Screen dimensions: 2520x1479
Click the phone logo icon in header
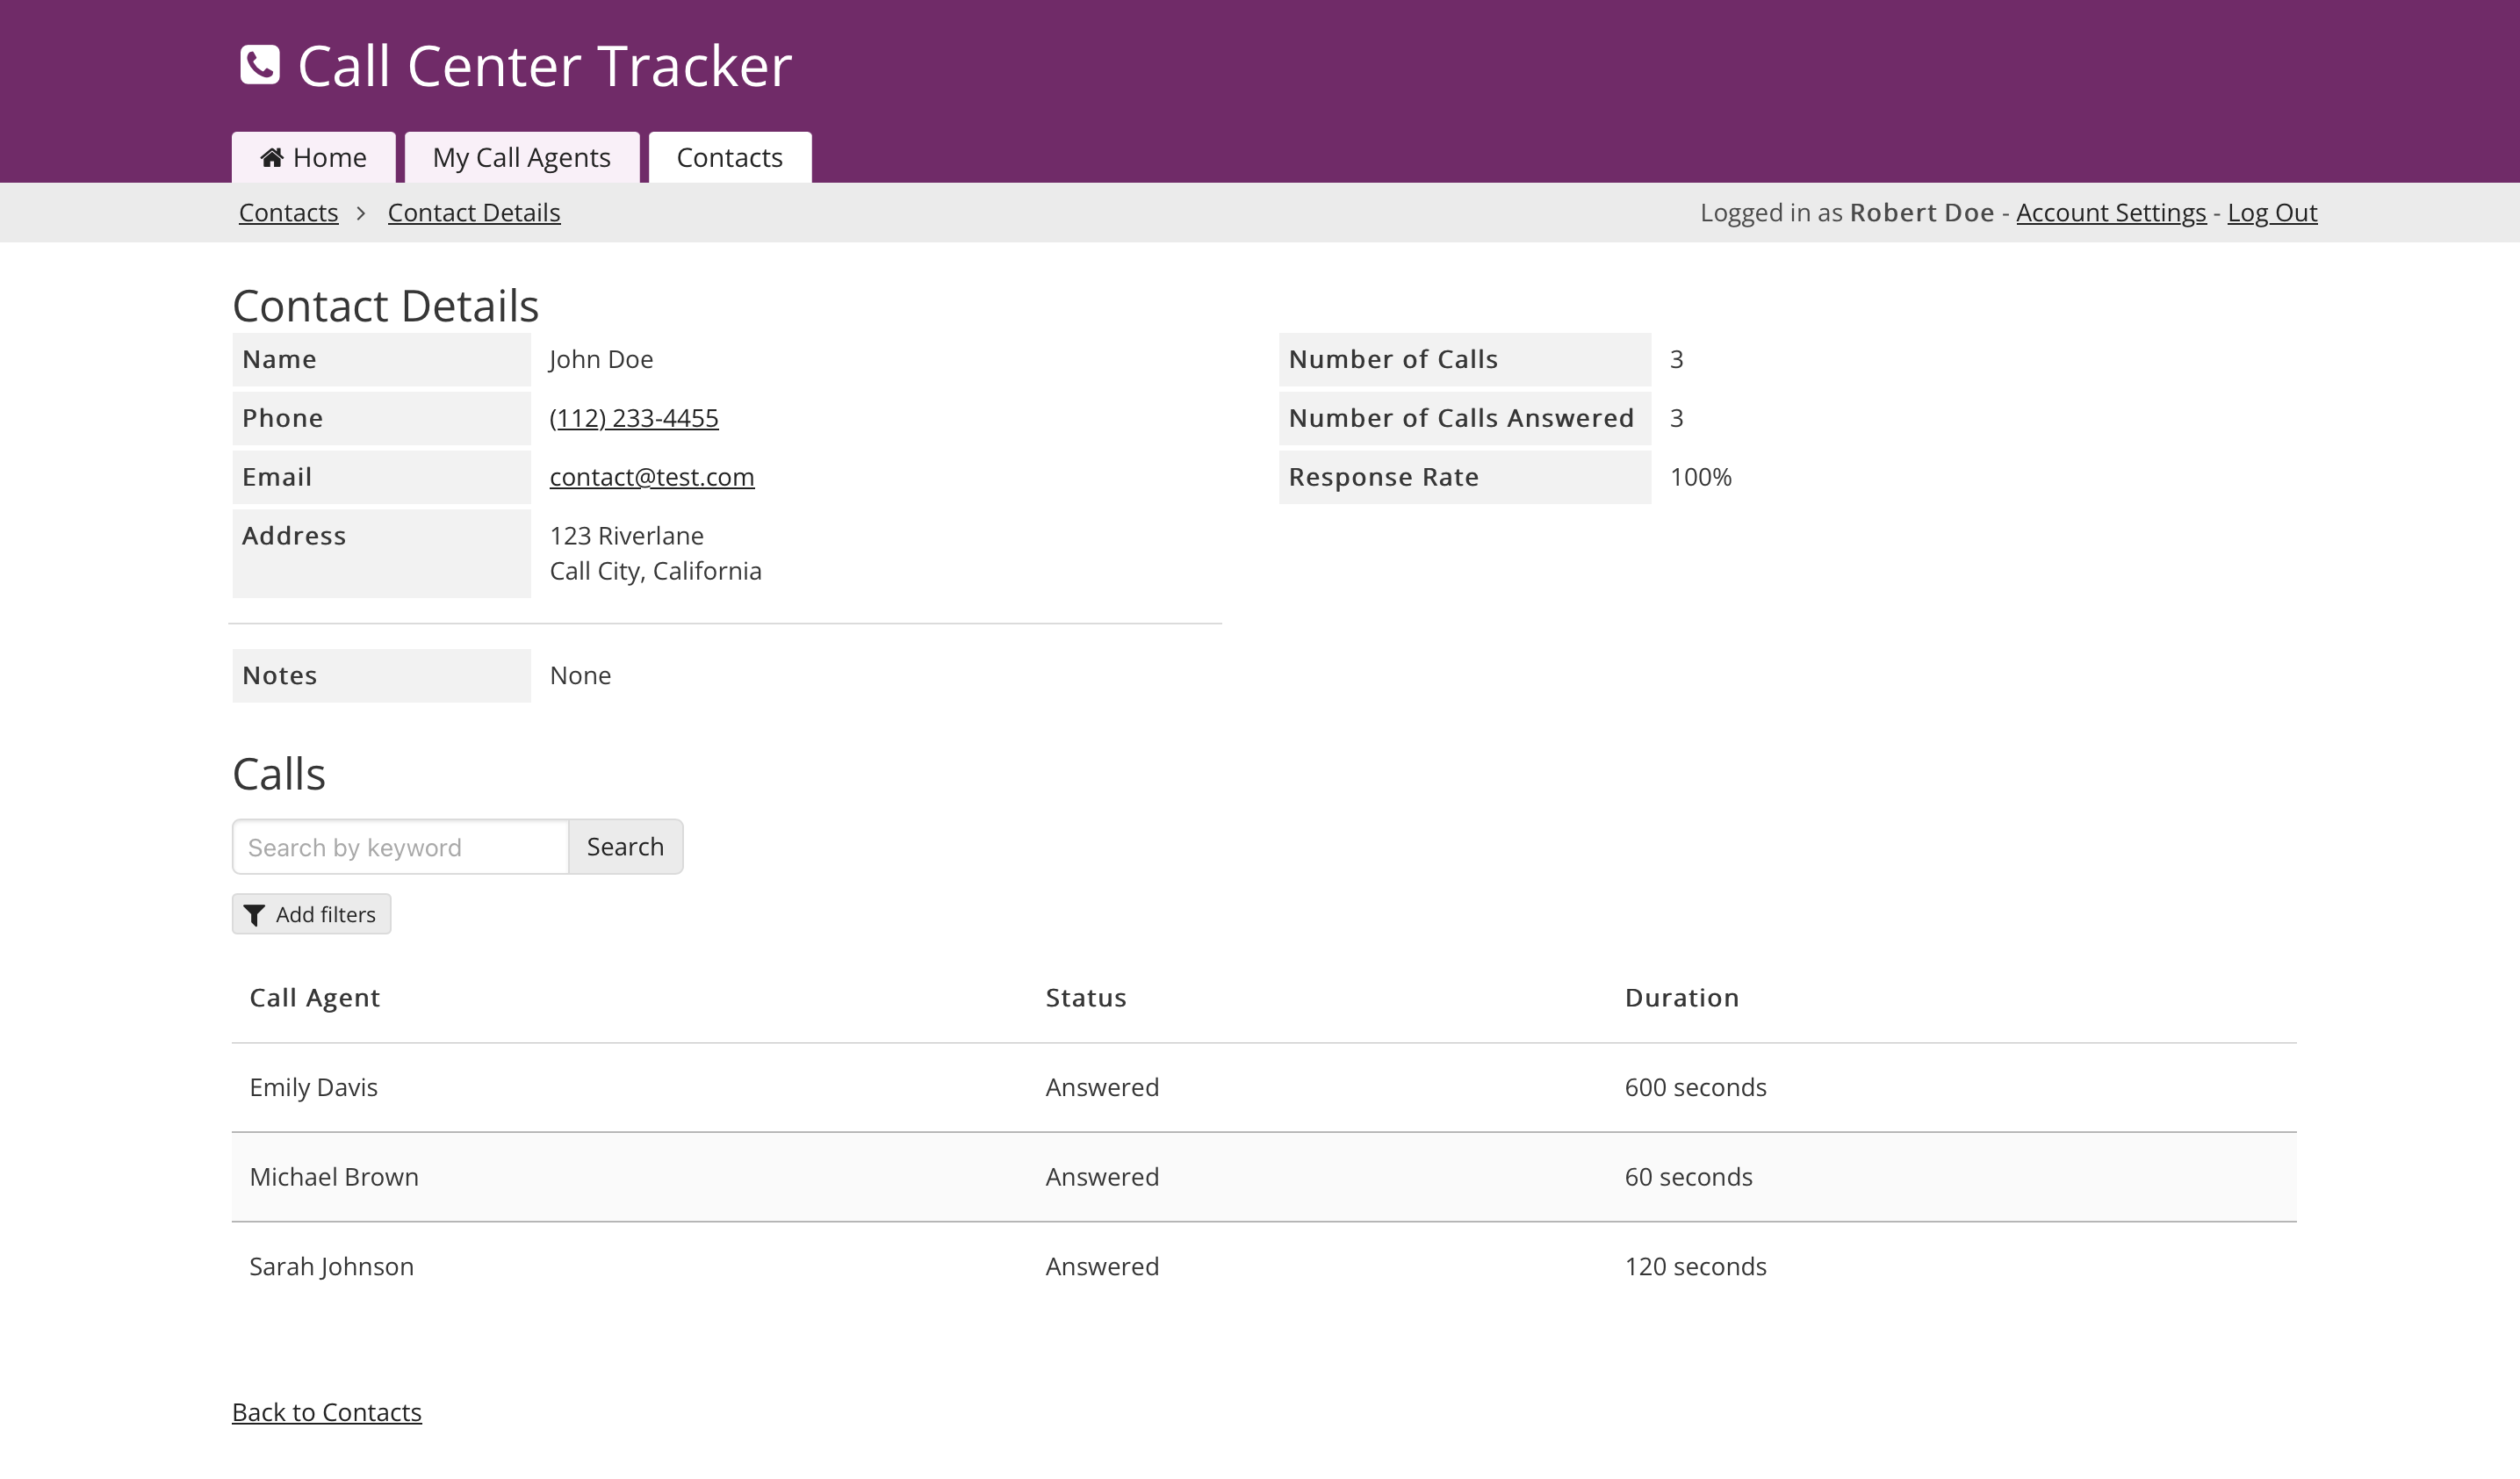tap(260, 66)
